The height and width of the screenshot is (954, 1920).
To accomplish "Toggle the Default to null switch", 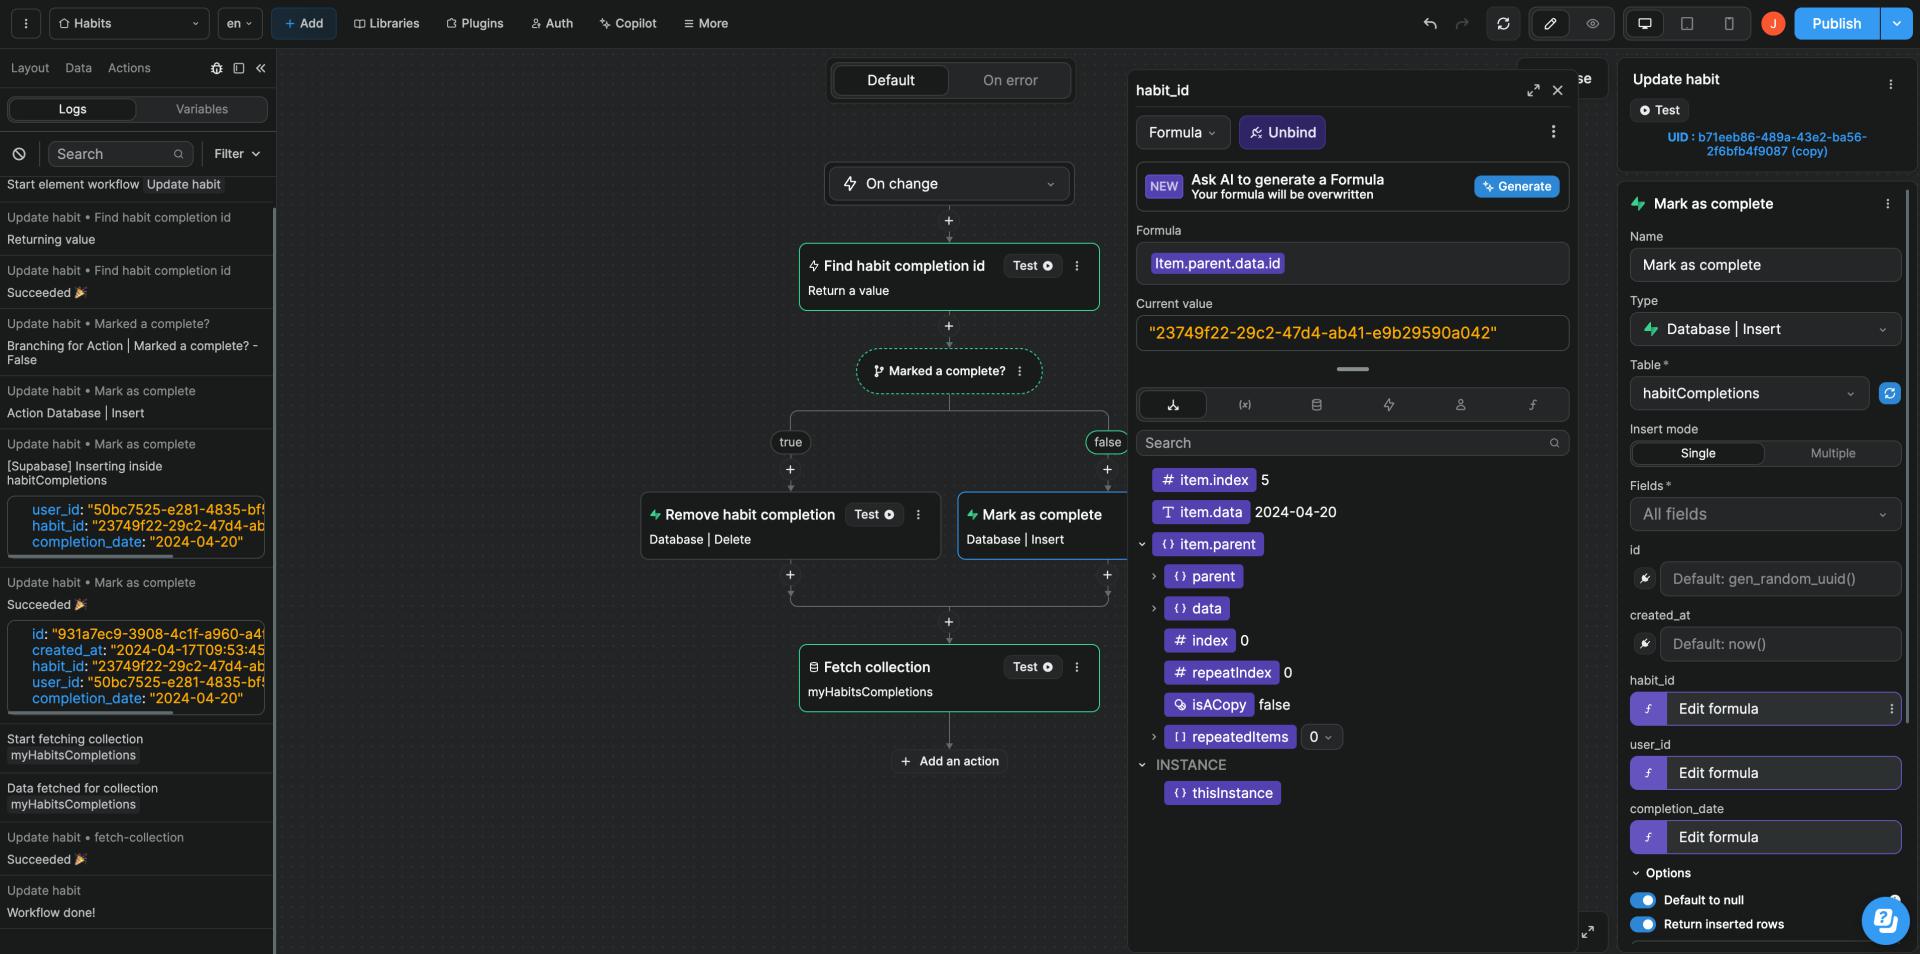I will (1642, 900).
